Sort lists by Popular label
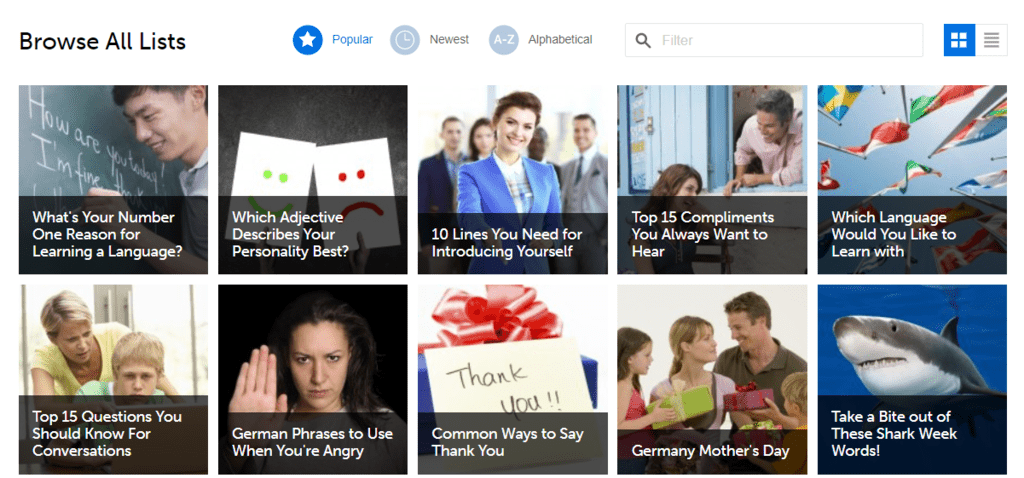The image size is (1024, 478). 352,40
